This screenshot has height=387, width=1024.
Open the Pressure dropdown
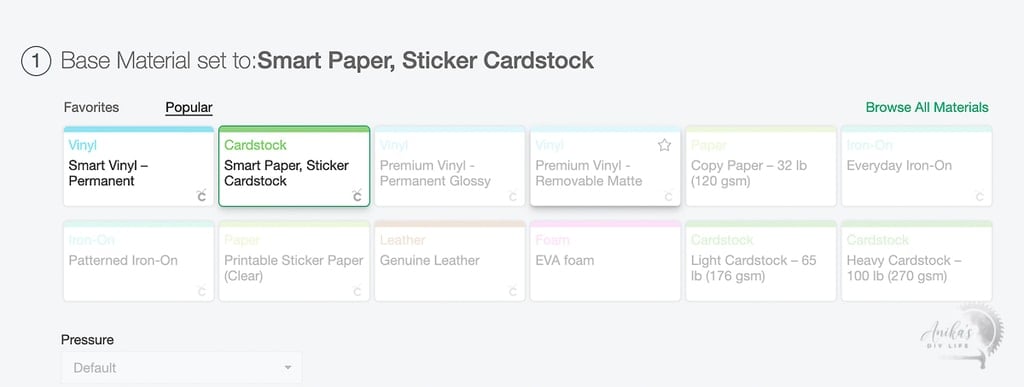point(182,367)
